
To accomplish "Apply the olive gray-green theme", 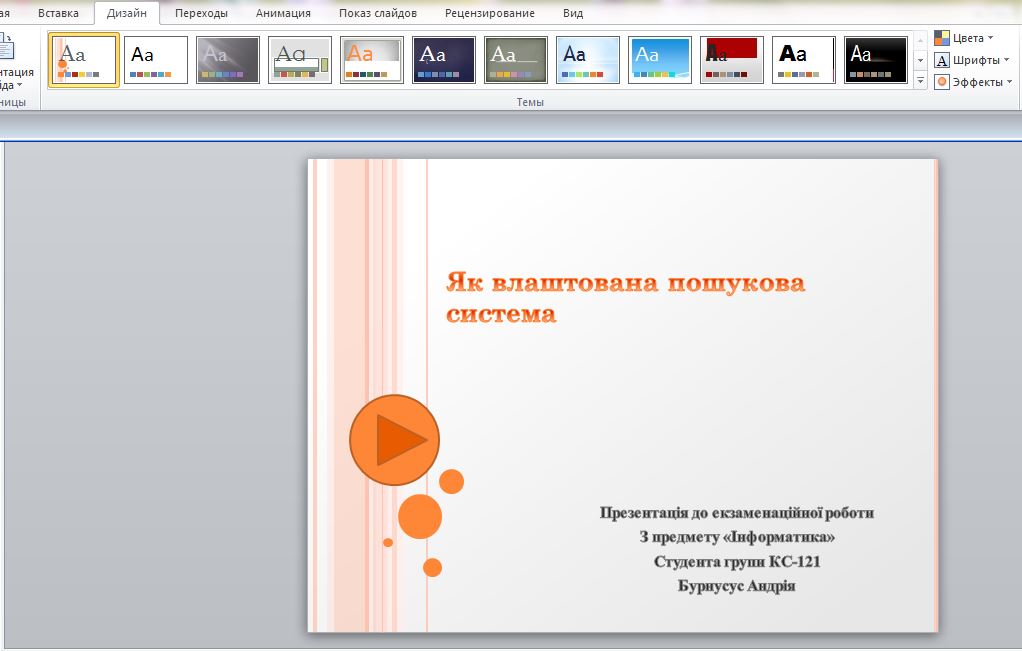I will (x=516, y=60).
